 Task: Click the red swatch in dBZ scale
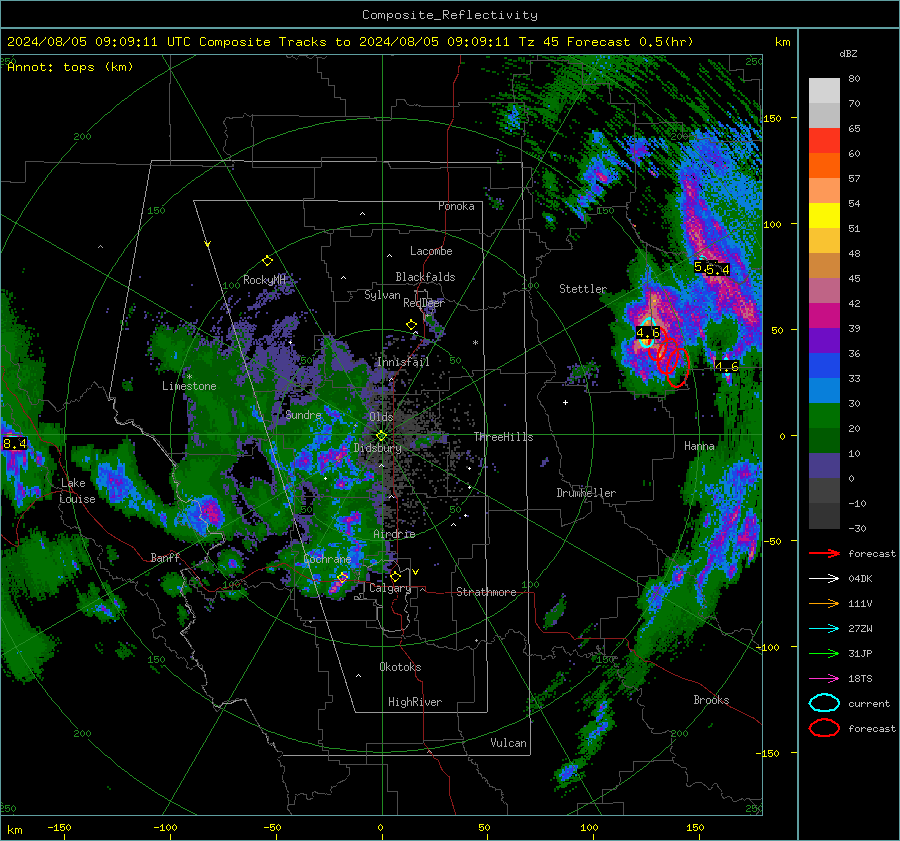(x=824, y=141)
